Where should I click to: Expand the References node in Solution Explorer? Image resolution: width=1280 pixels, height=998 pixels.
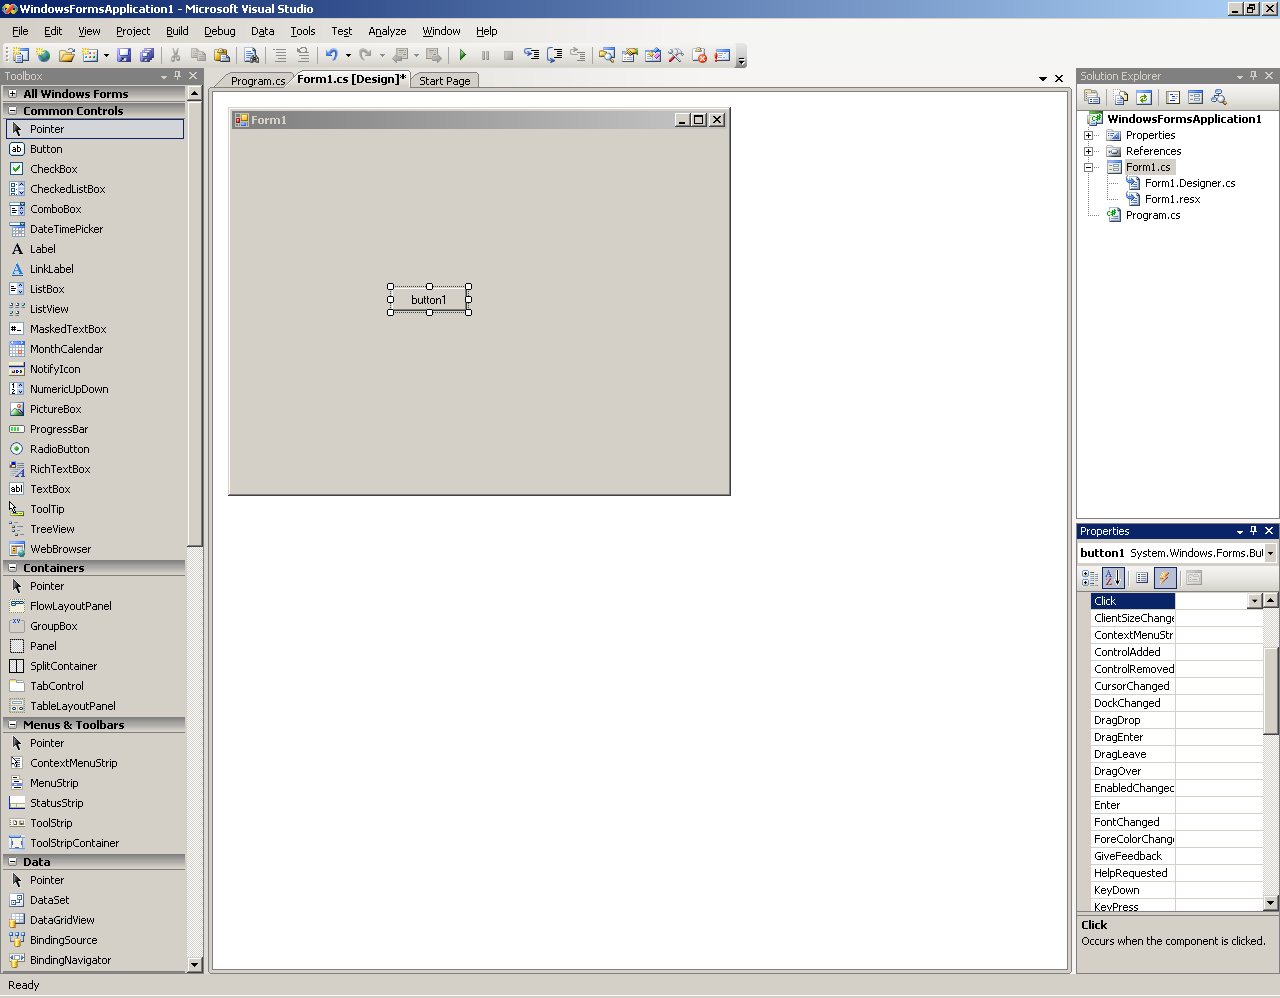click(1089, 151)
